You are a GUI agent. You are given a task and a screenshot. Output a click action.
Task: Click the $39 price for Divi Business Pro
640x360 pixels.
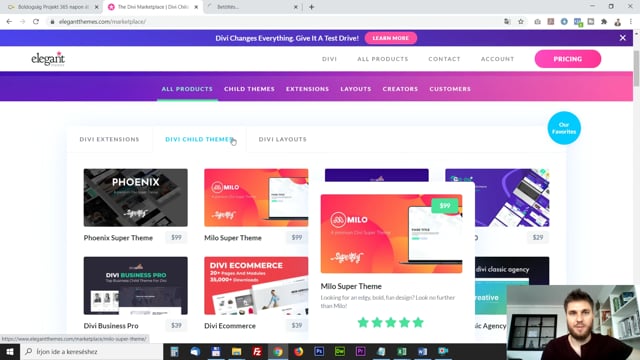176,325
